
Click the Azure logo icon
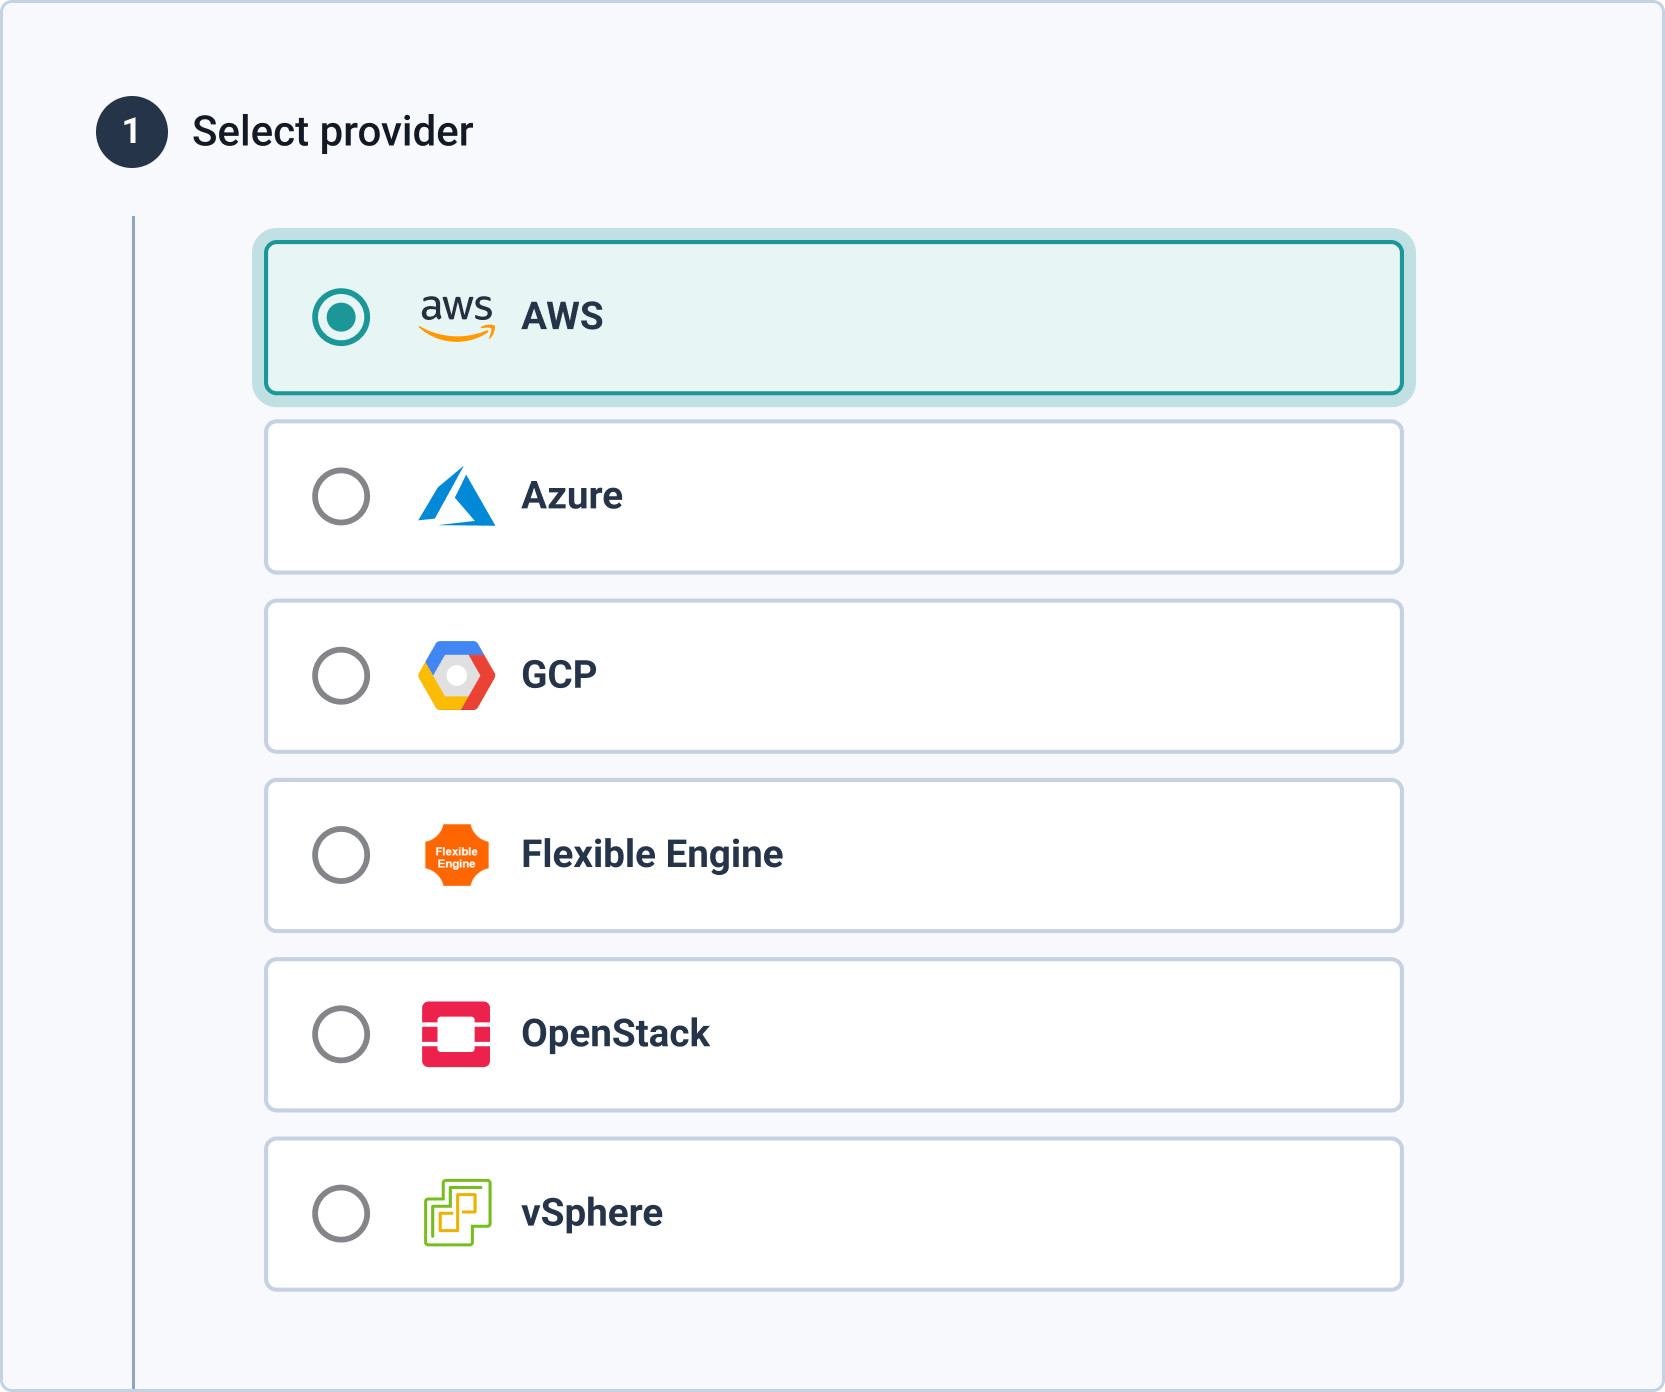point(457,496)
